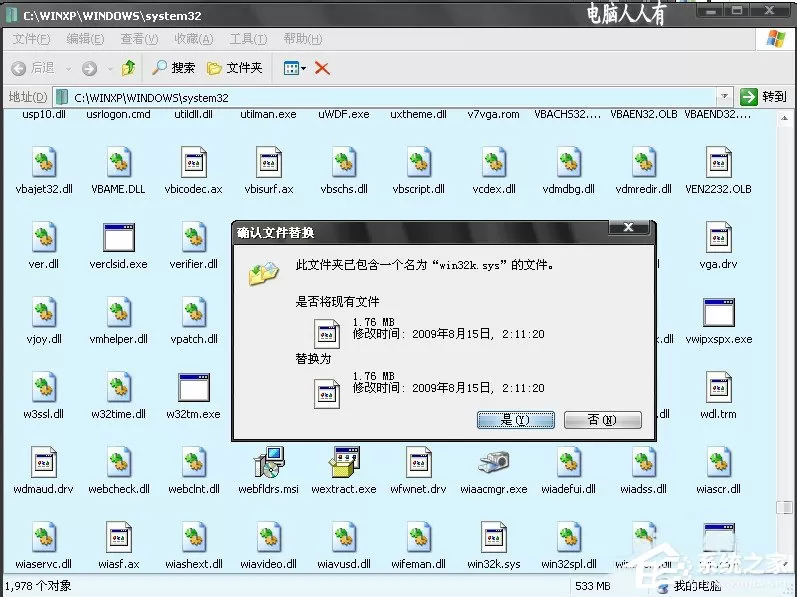
Task: Select vbschs.dll file icon
Action: click(x=344, y=163)
